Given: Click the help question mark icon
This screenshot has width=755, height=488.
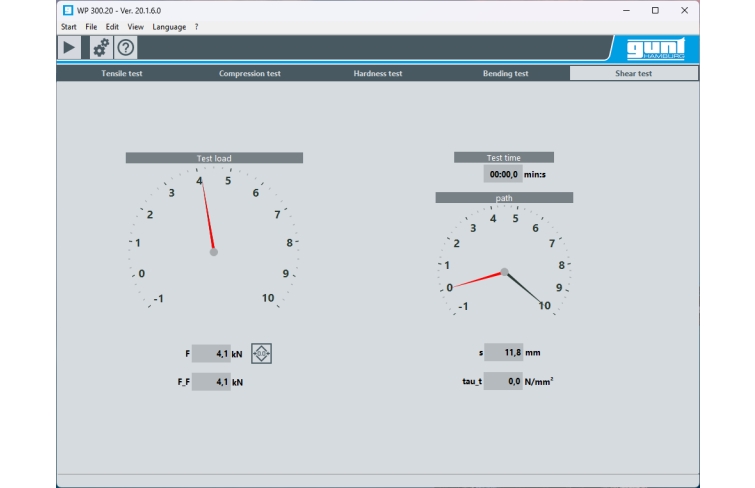Looking at the screenshot, I should [x=126, y=48].
